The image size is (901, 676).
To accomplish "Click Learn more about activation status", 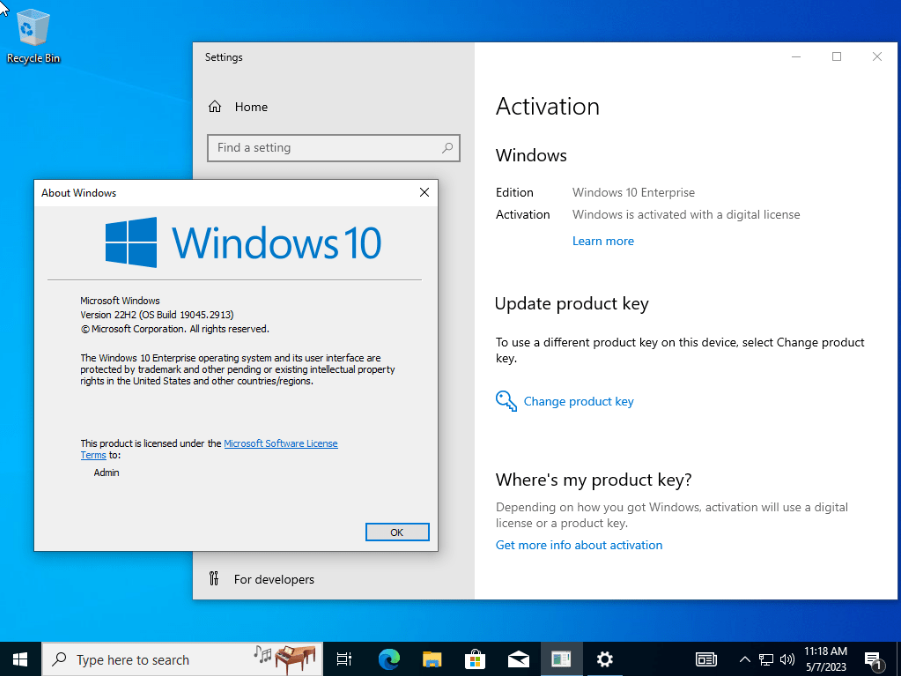I will point(603,241).
